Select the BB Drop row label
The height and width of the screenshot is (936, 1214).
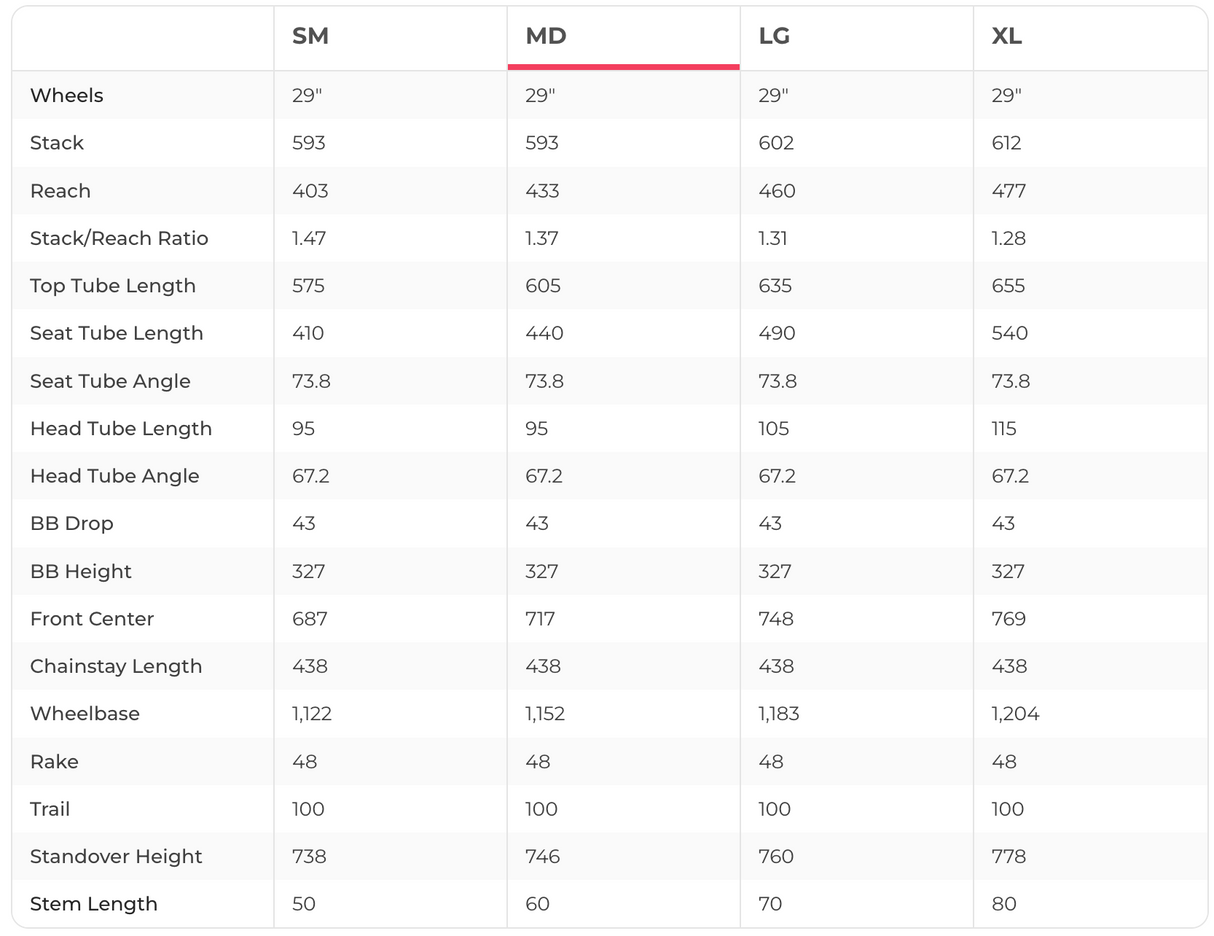click(72, 524)
